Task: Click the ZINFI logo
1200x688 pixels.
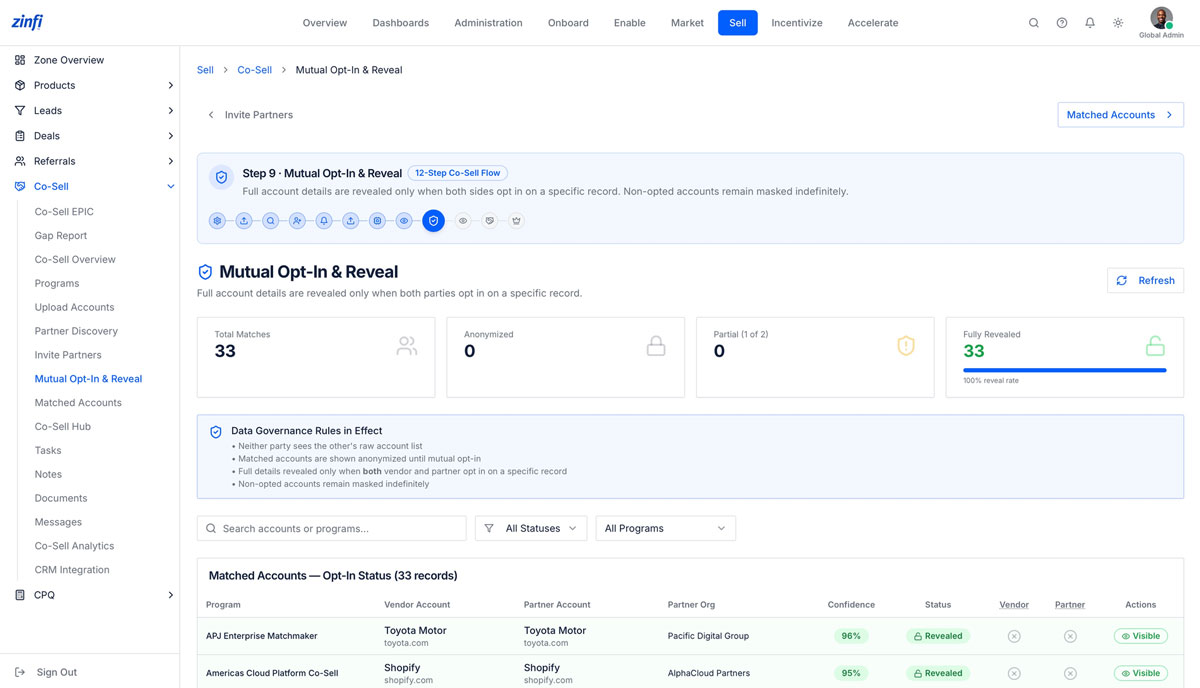Action: coord(27,22)
